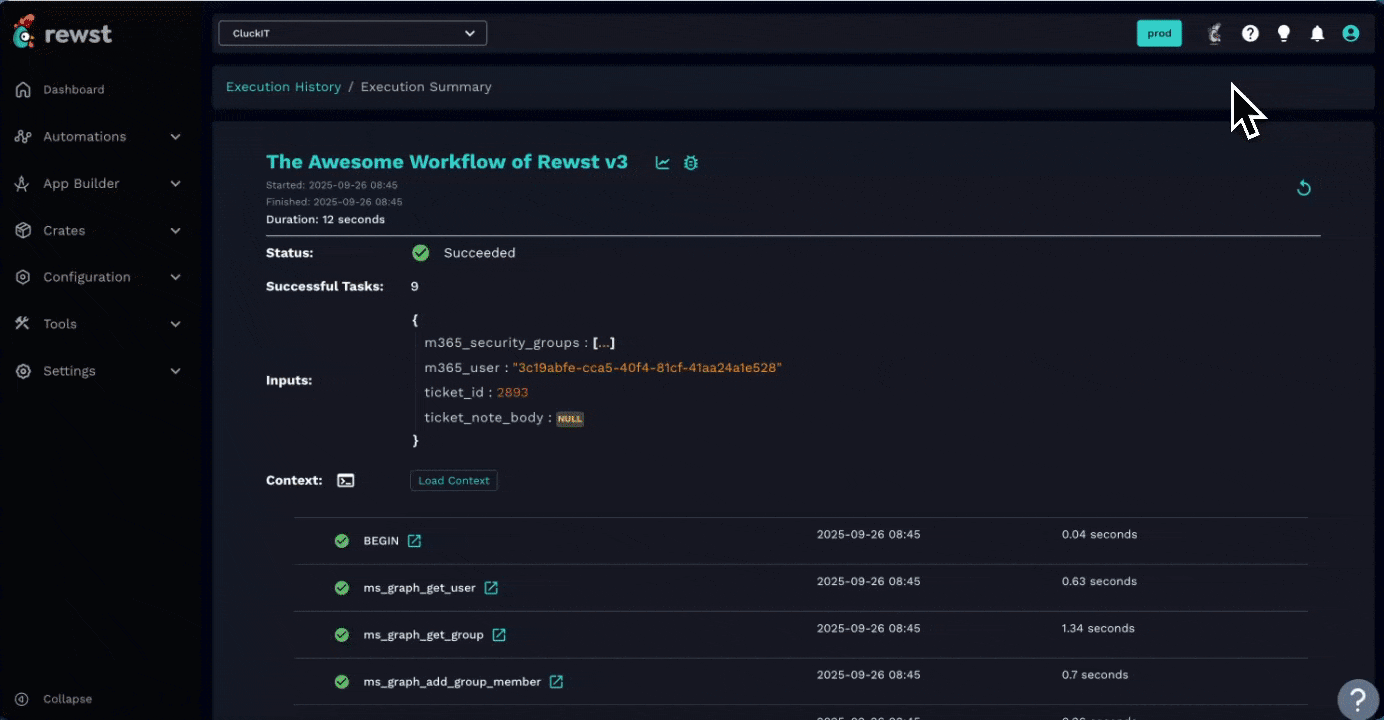Open the terminal icon next to Context
The height and width of the screenshot is (720, 1384).
(345, 480)
